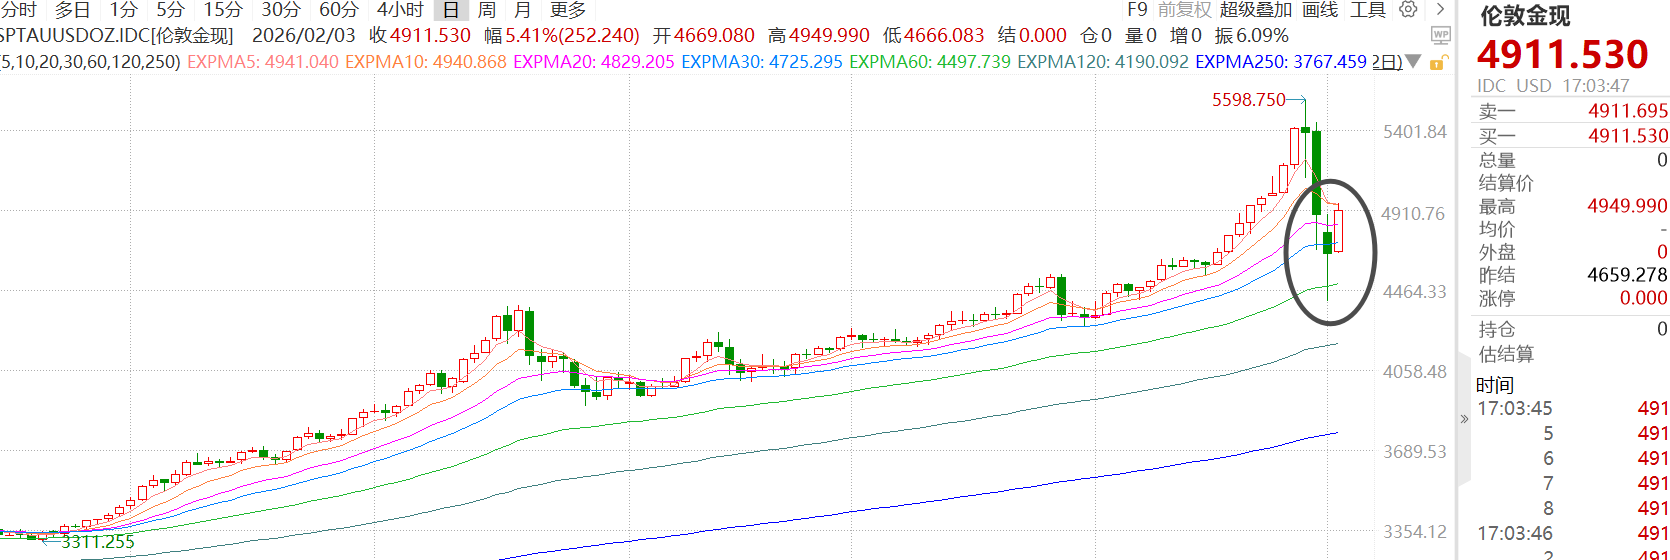
Task: Select the 4小时 period
Action: (x=400, y=10)
